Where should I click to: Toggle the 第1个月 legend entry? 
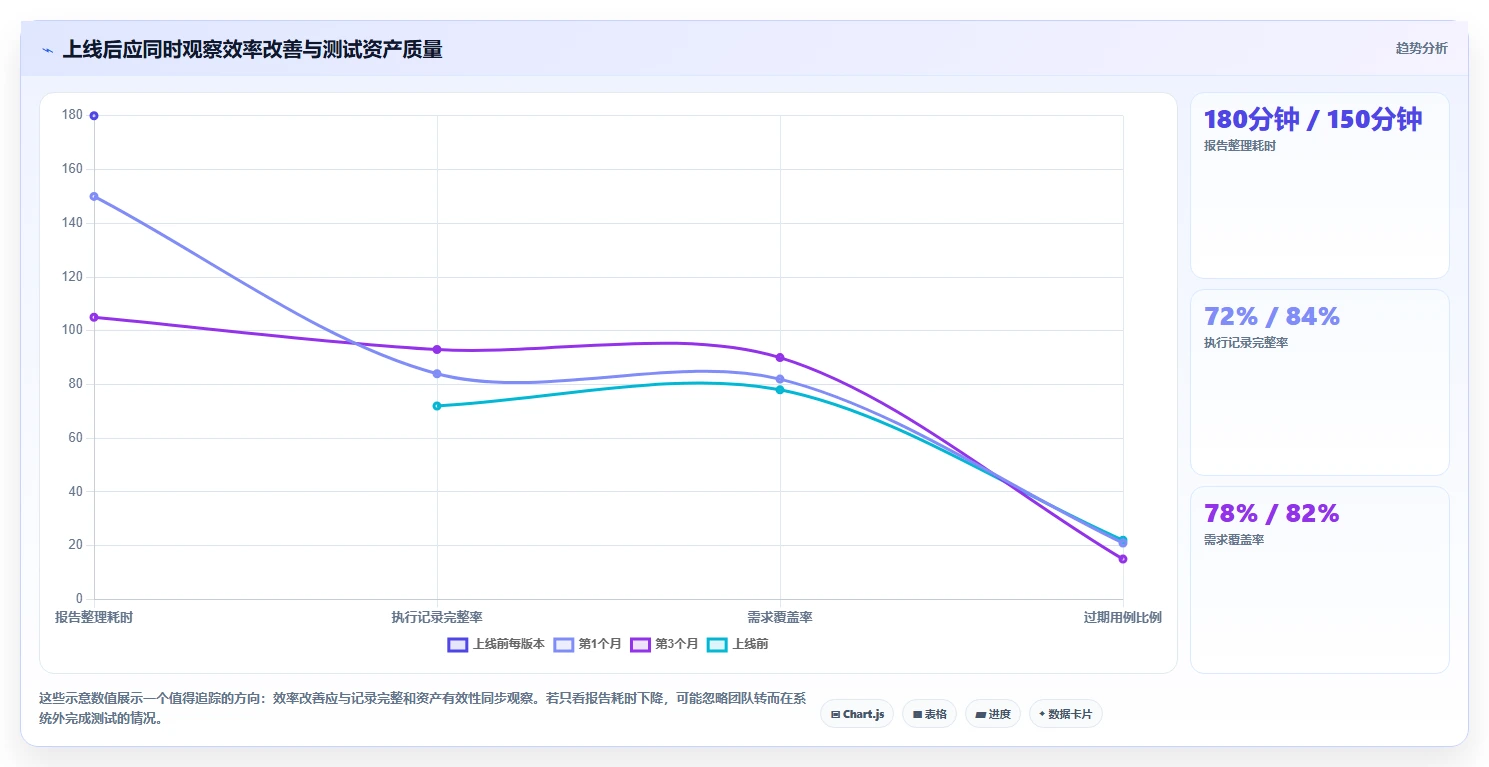[588, 644]
